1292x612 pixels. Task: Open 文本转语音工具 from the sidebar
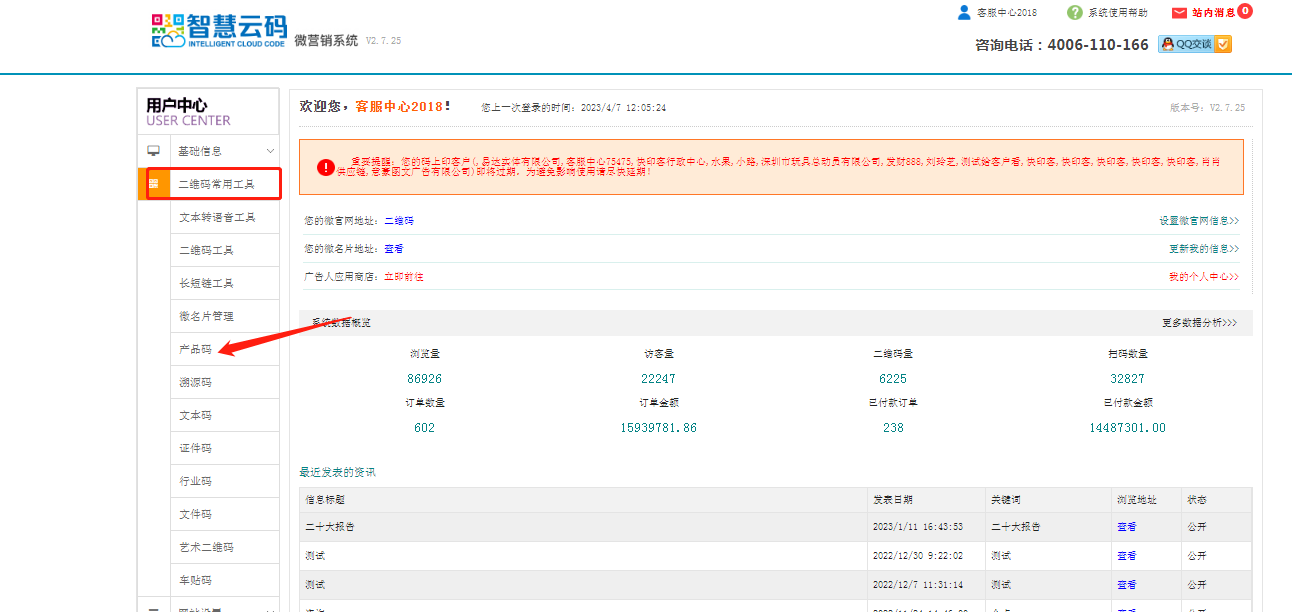(217, 217)
